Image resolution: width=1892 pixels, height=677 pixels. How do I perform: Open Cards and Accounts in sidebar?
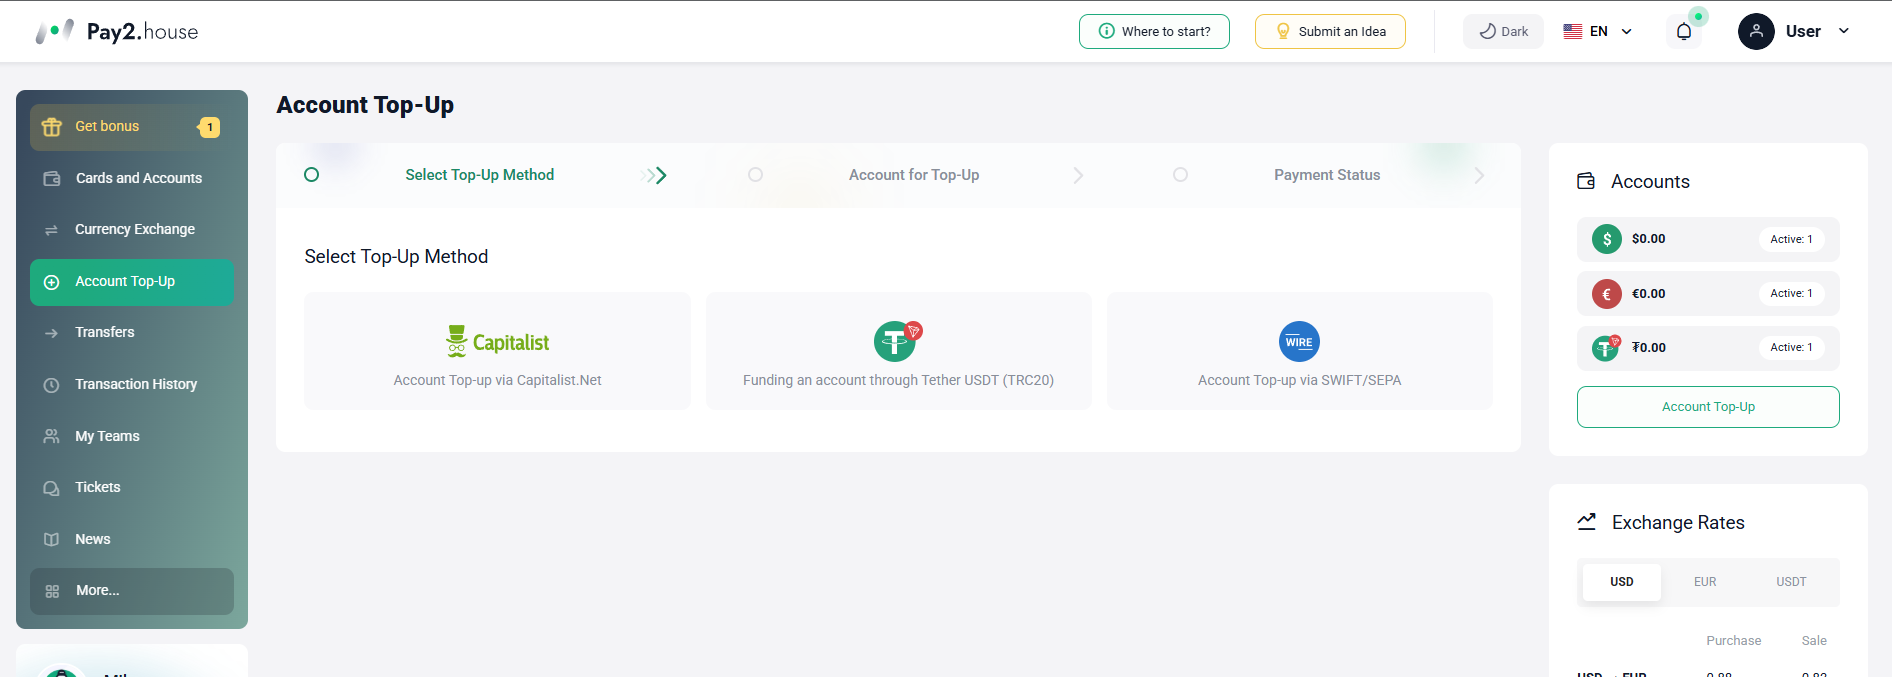[x=132, y=178]
